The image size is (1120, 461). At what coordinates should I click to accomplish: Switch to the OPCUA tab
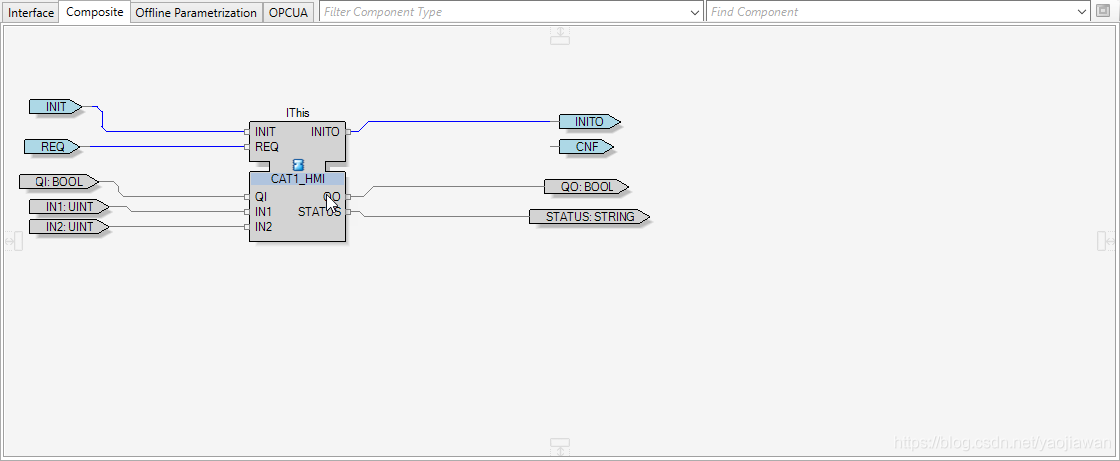(289, 13)
